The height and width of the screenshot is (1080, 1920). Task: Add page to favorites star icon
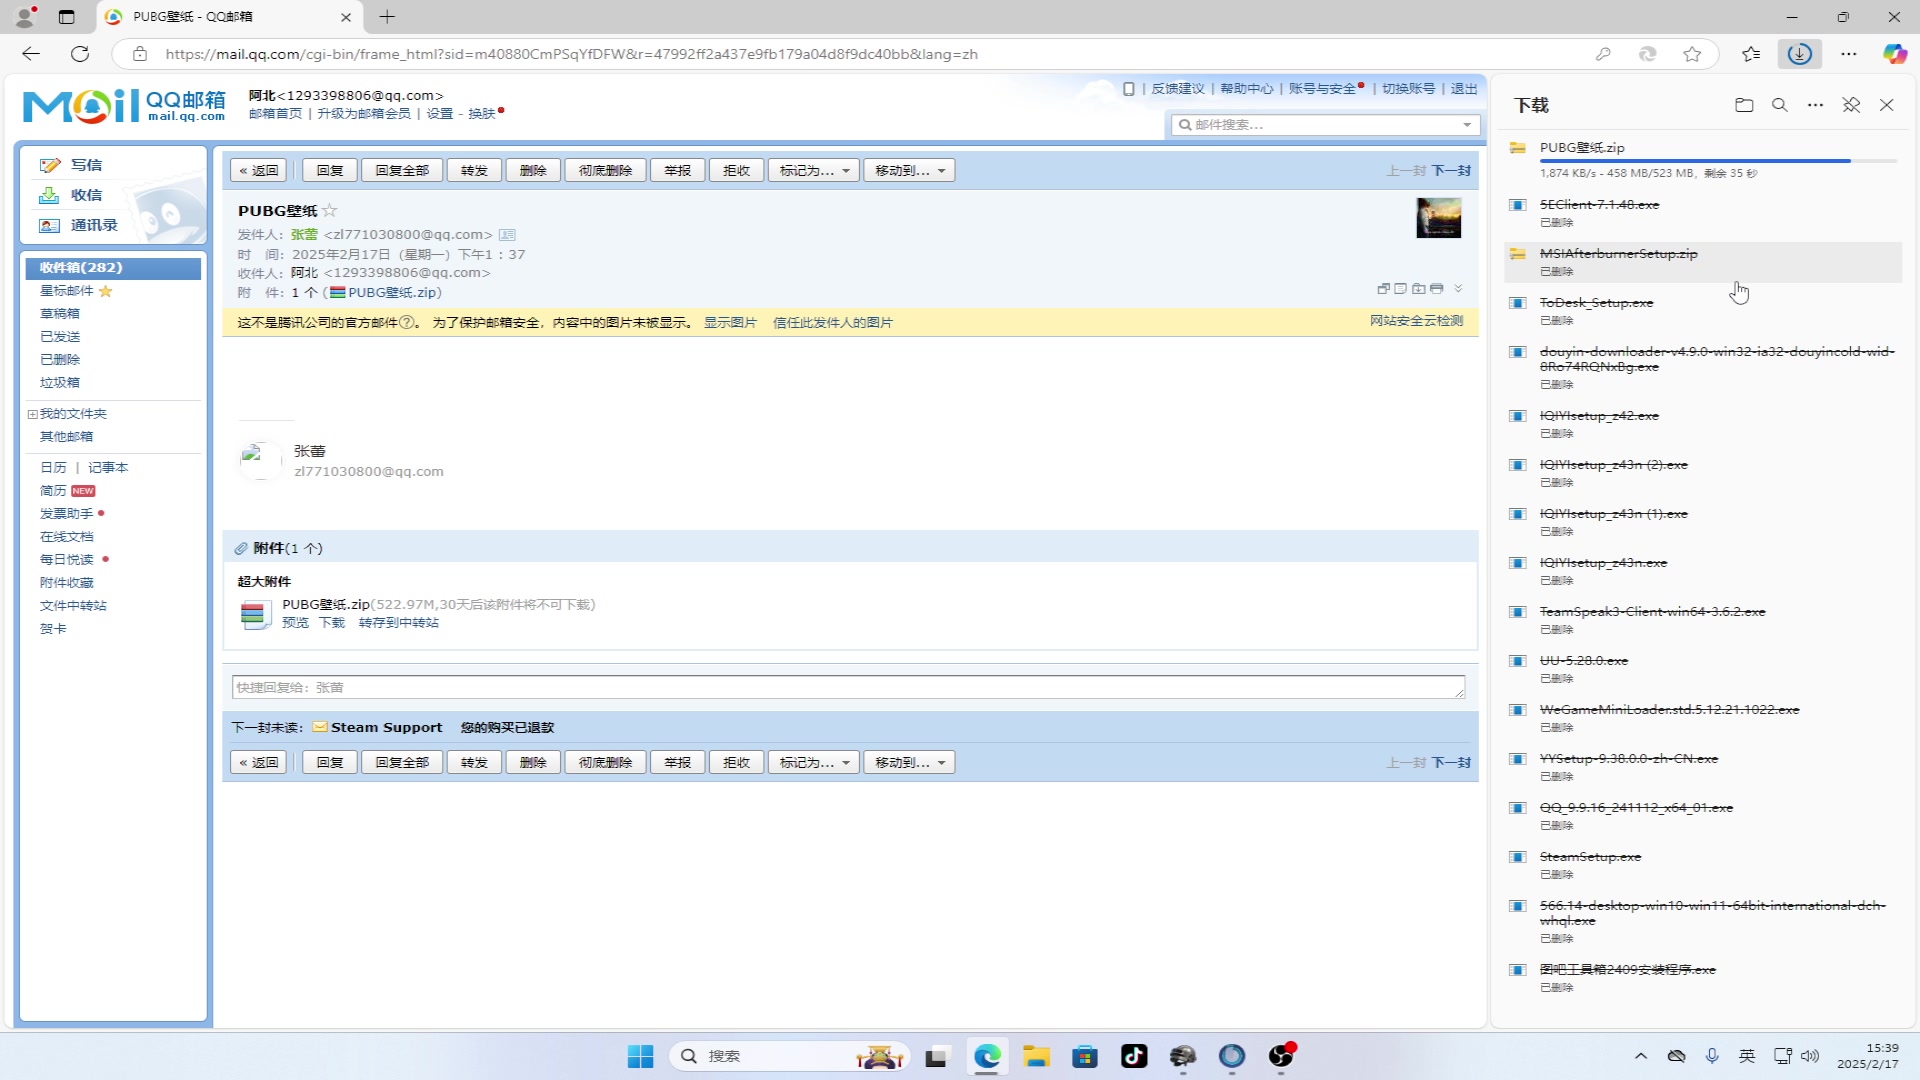(x=1692, y=54)
